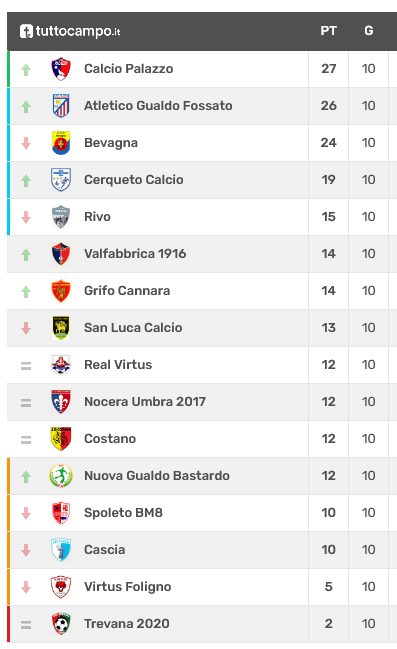This screenshot has height=649, width=397.
Task: Open the Nocera Umbra 2017 team link
Action: click(145, 401)
